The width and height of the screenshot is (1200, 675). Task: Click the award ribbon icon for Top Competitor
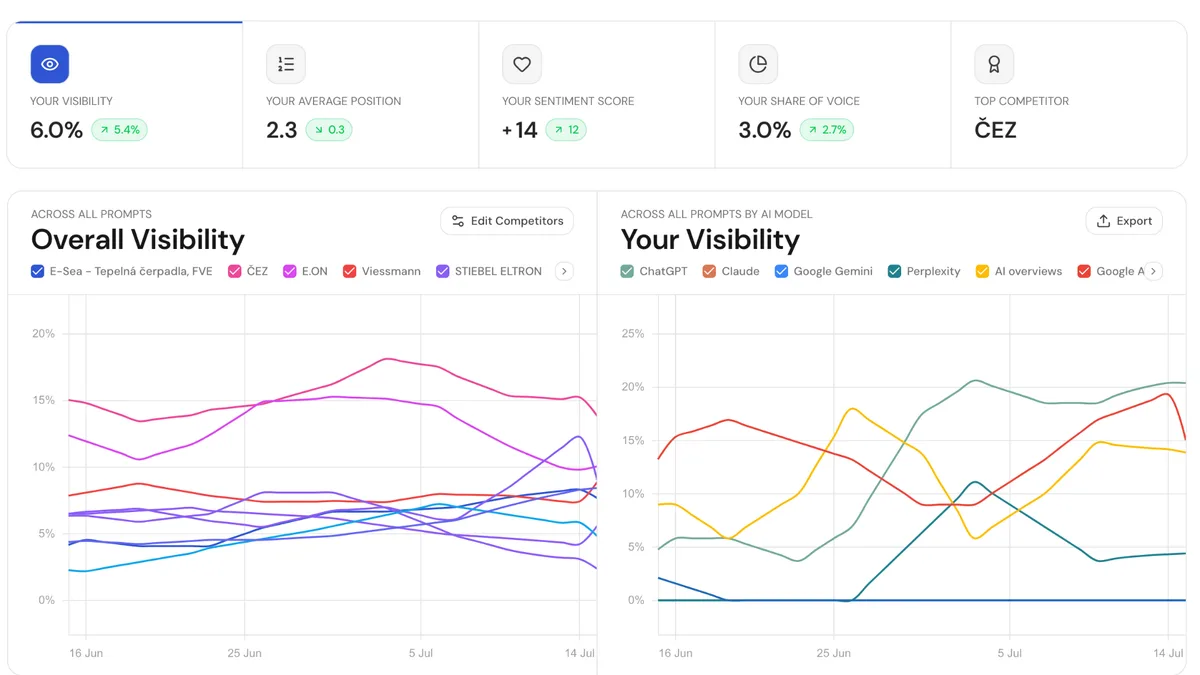[994, 64]
